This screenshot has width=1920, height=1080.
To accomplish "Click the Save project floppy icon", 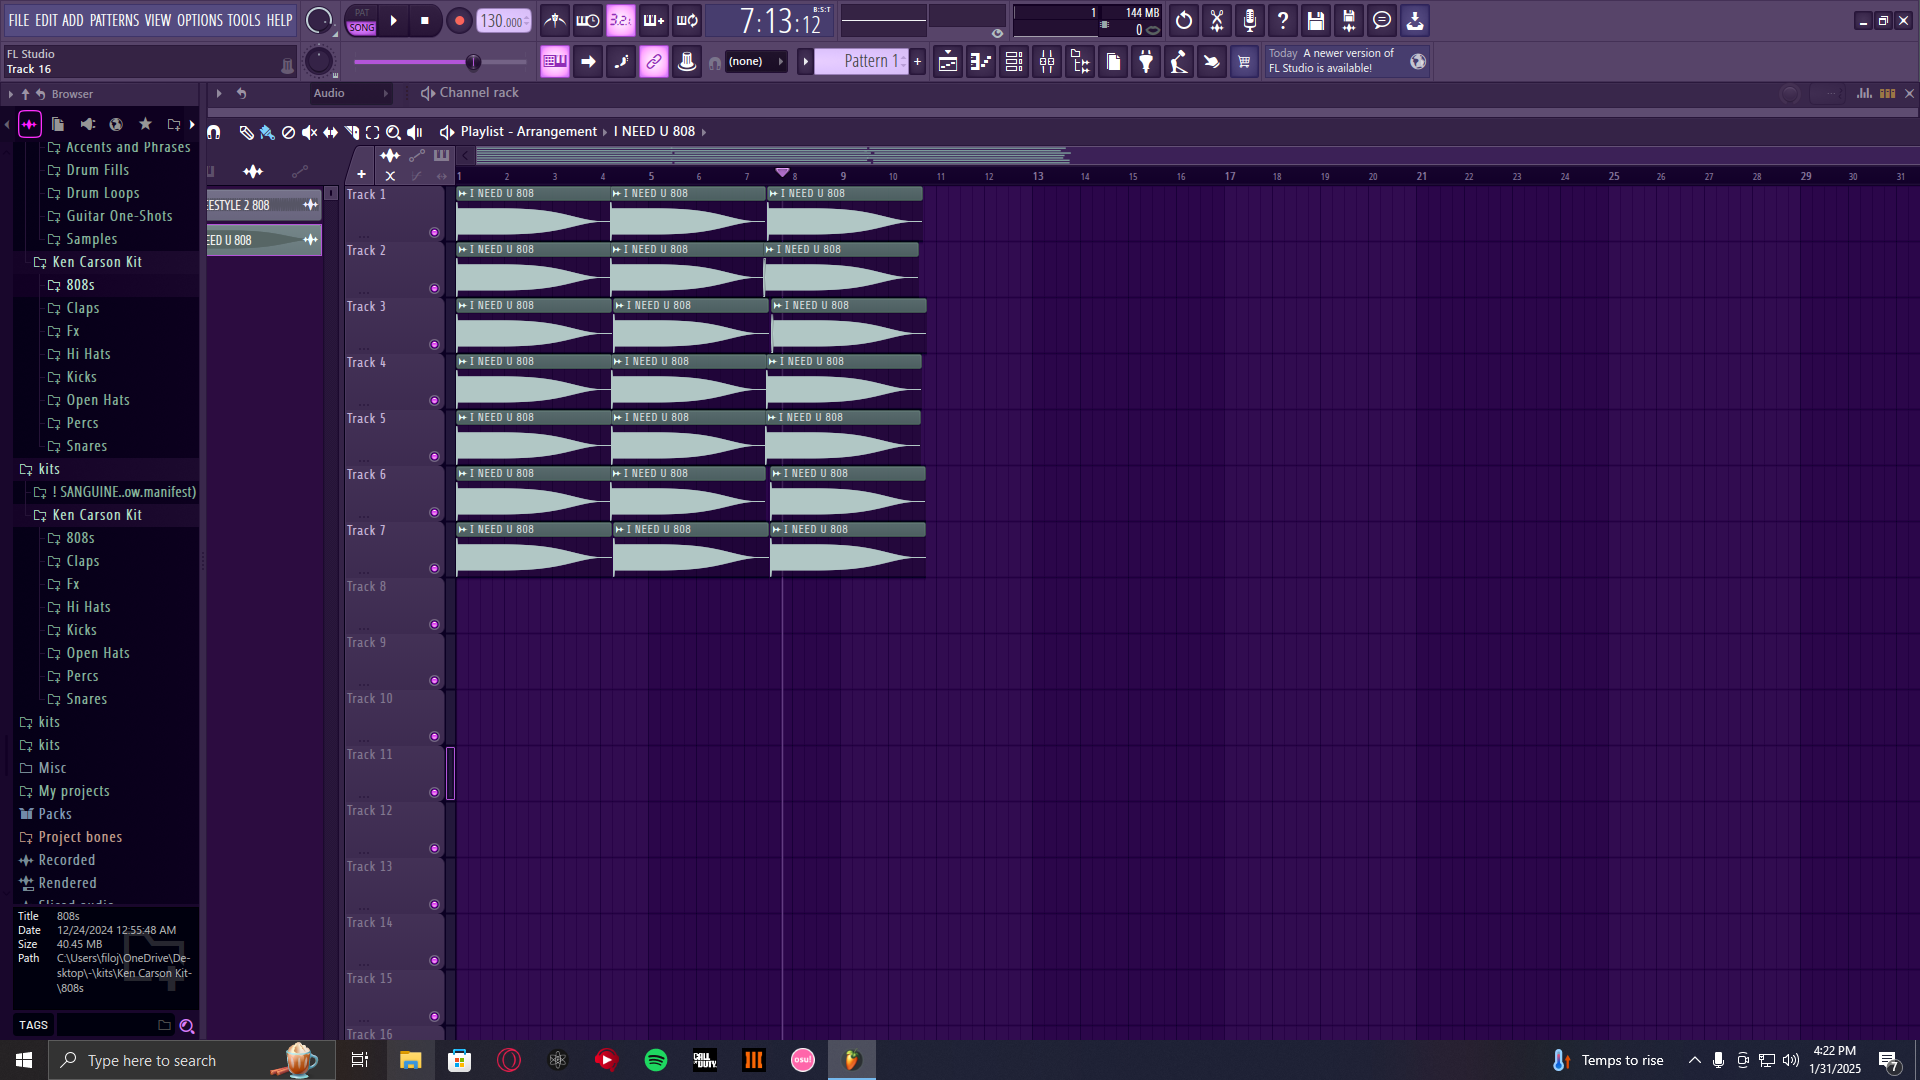I will click(1316, 20).
